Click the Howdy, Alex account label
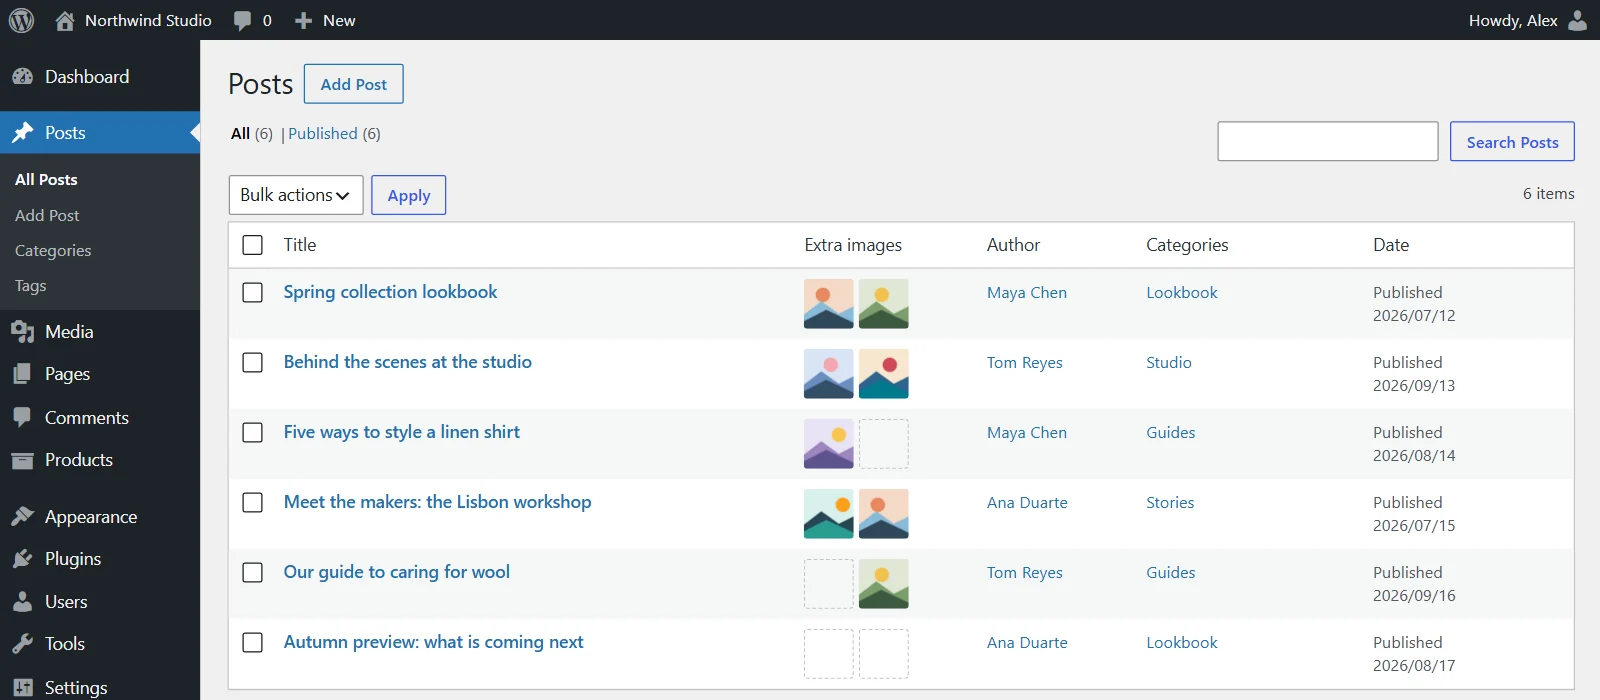The width and height of the screenshot is (1600, 700). click(x=1513, y=20)
